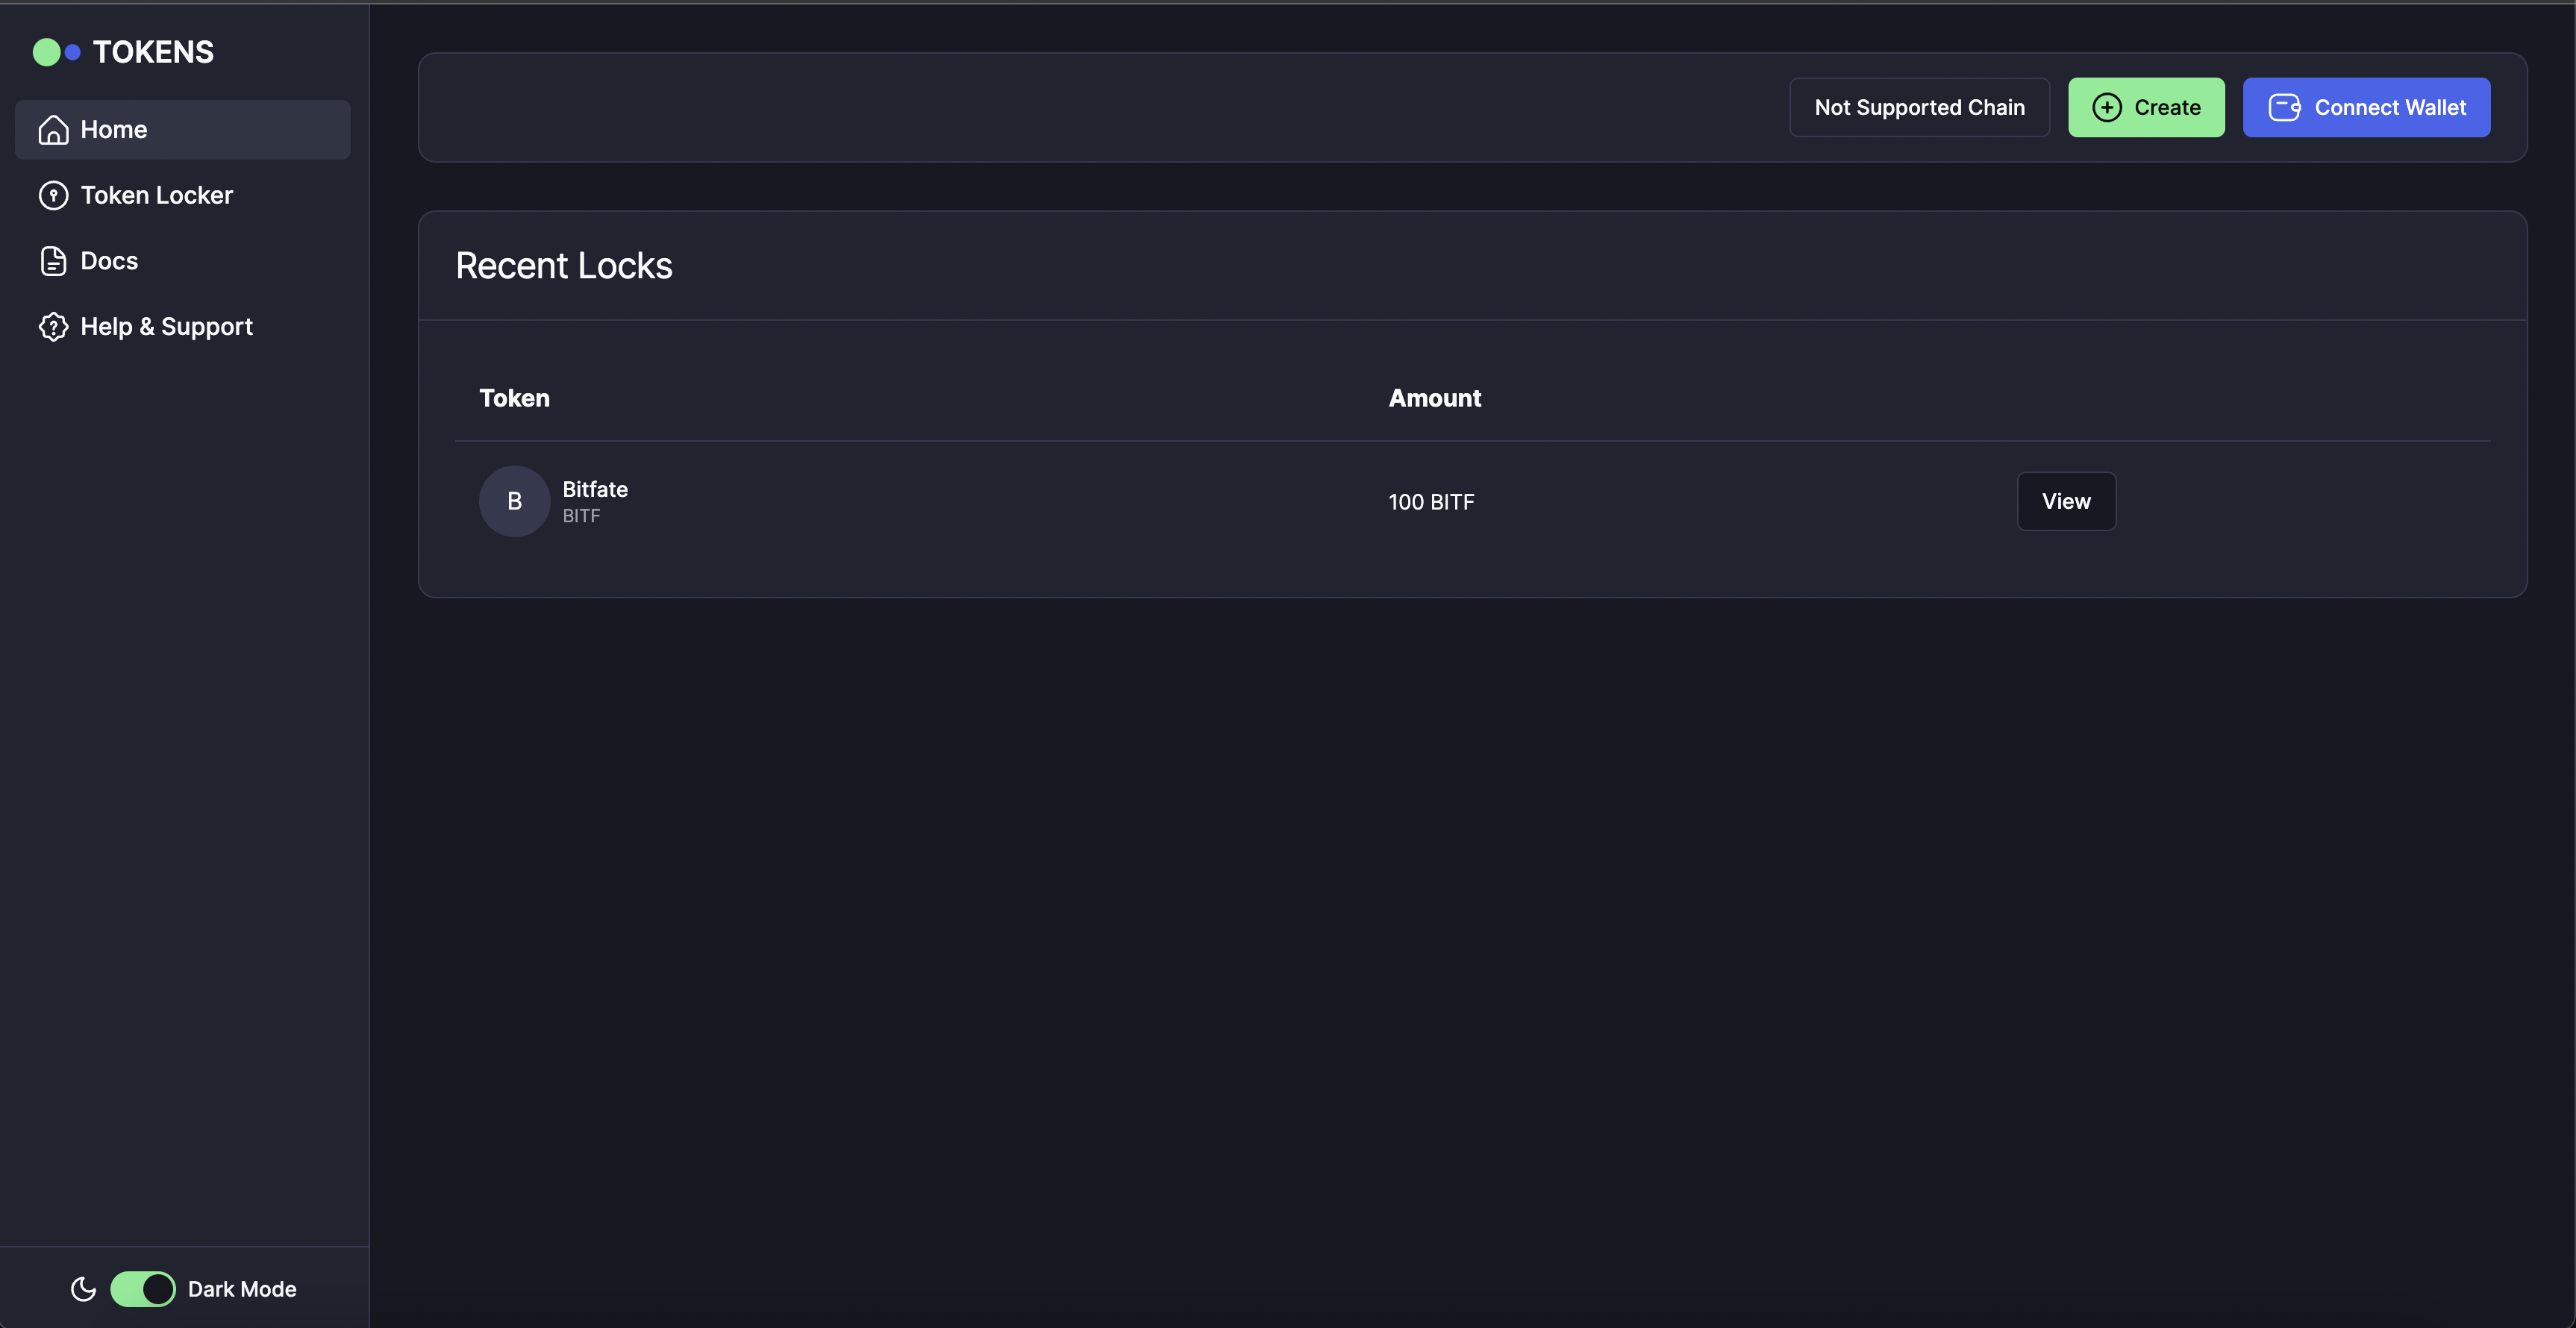Click the Token Locker key icon
2576x1328 pixels.
[x=53, y=195]
